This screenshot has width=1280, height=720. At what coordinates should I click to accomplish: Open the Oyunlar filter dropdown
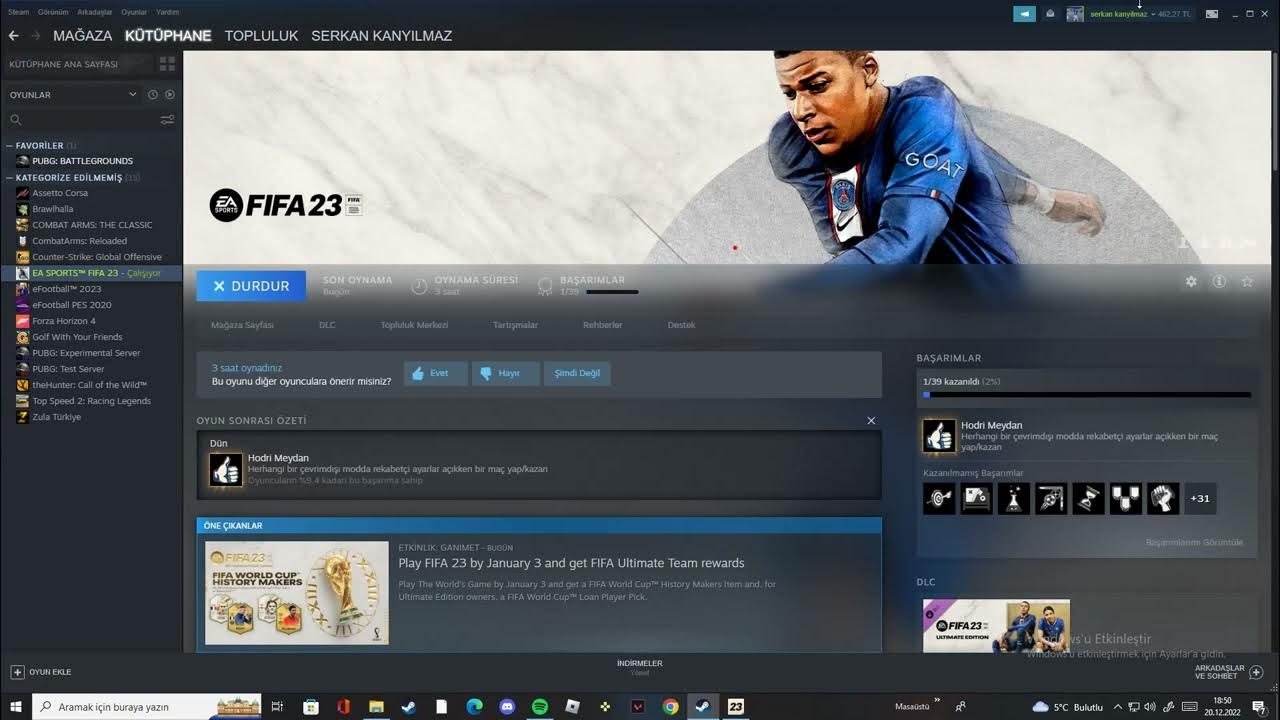tap(74, 94)
